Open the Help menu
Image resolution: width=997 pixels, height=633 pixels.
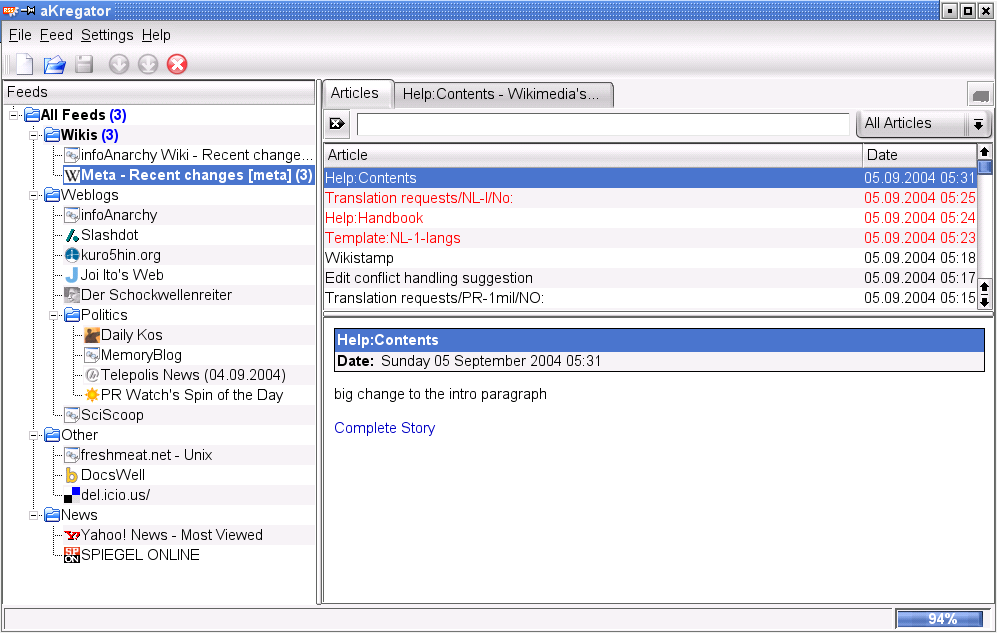(x=156, y=35)
